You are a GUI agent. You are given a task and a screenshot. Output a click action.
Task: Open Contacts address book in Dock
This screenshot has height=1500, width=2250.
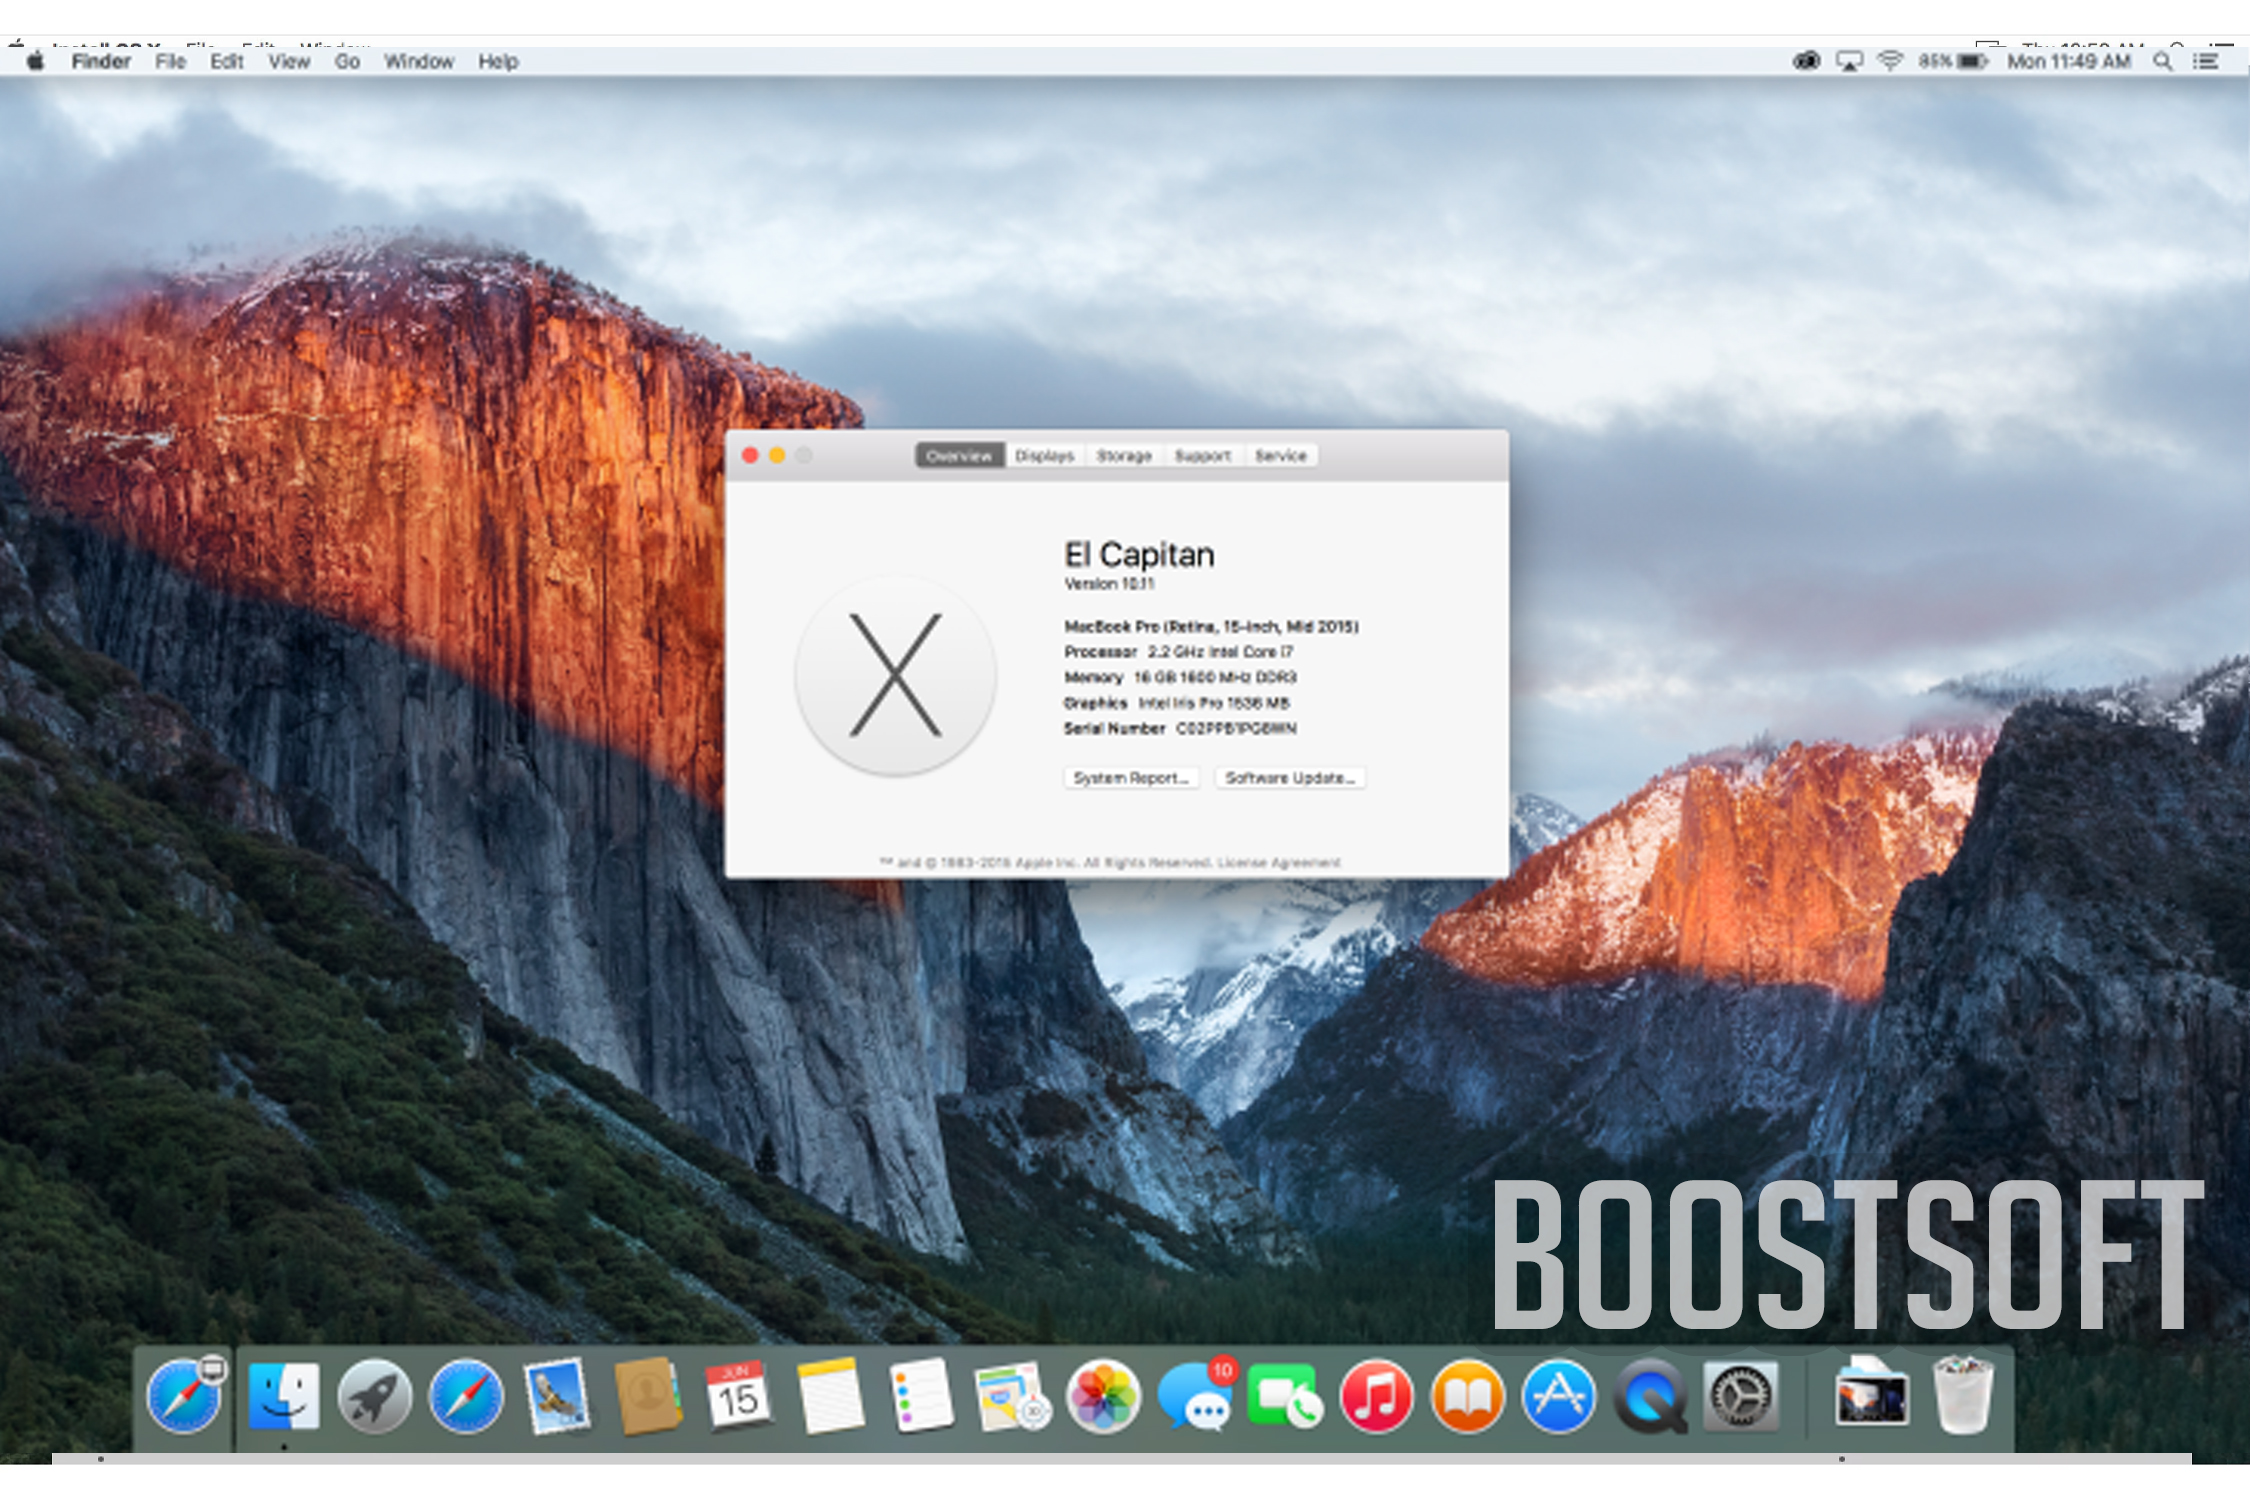[x=648, y=1397]
